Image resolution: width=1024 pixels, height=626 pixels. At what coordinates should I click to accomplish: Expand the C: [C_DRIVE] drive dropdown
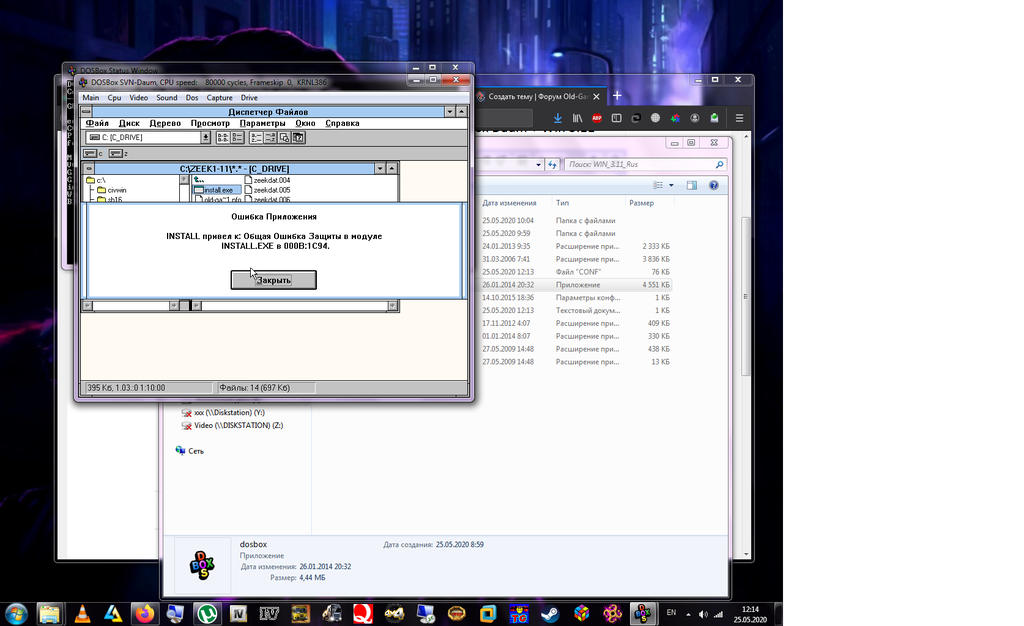coord(206,138)
